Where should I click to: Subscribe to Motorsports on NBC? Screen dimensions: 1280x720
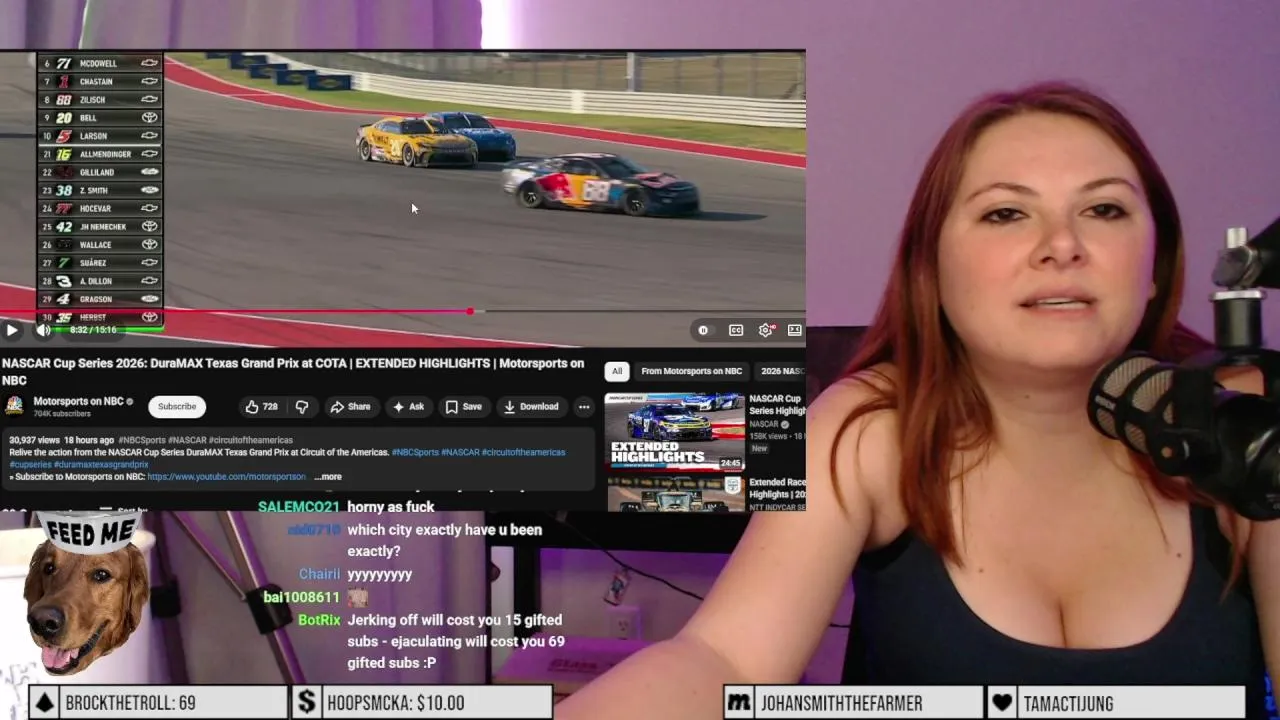(x=177, y=406)
